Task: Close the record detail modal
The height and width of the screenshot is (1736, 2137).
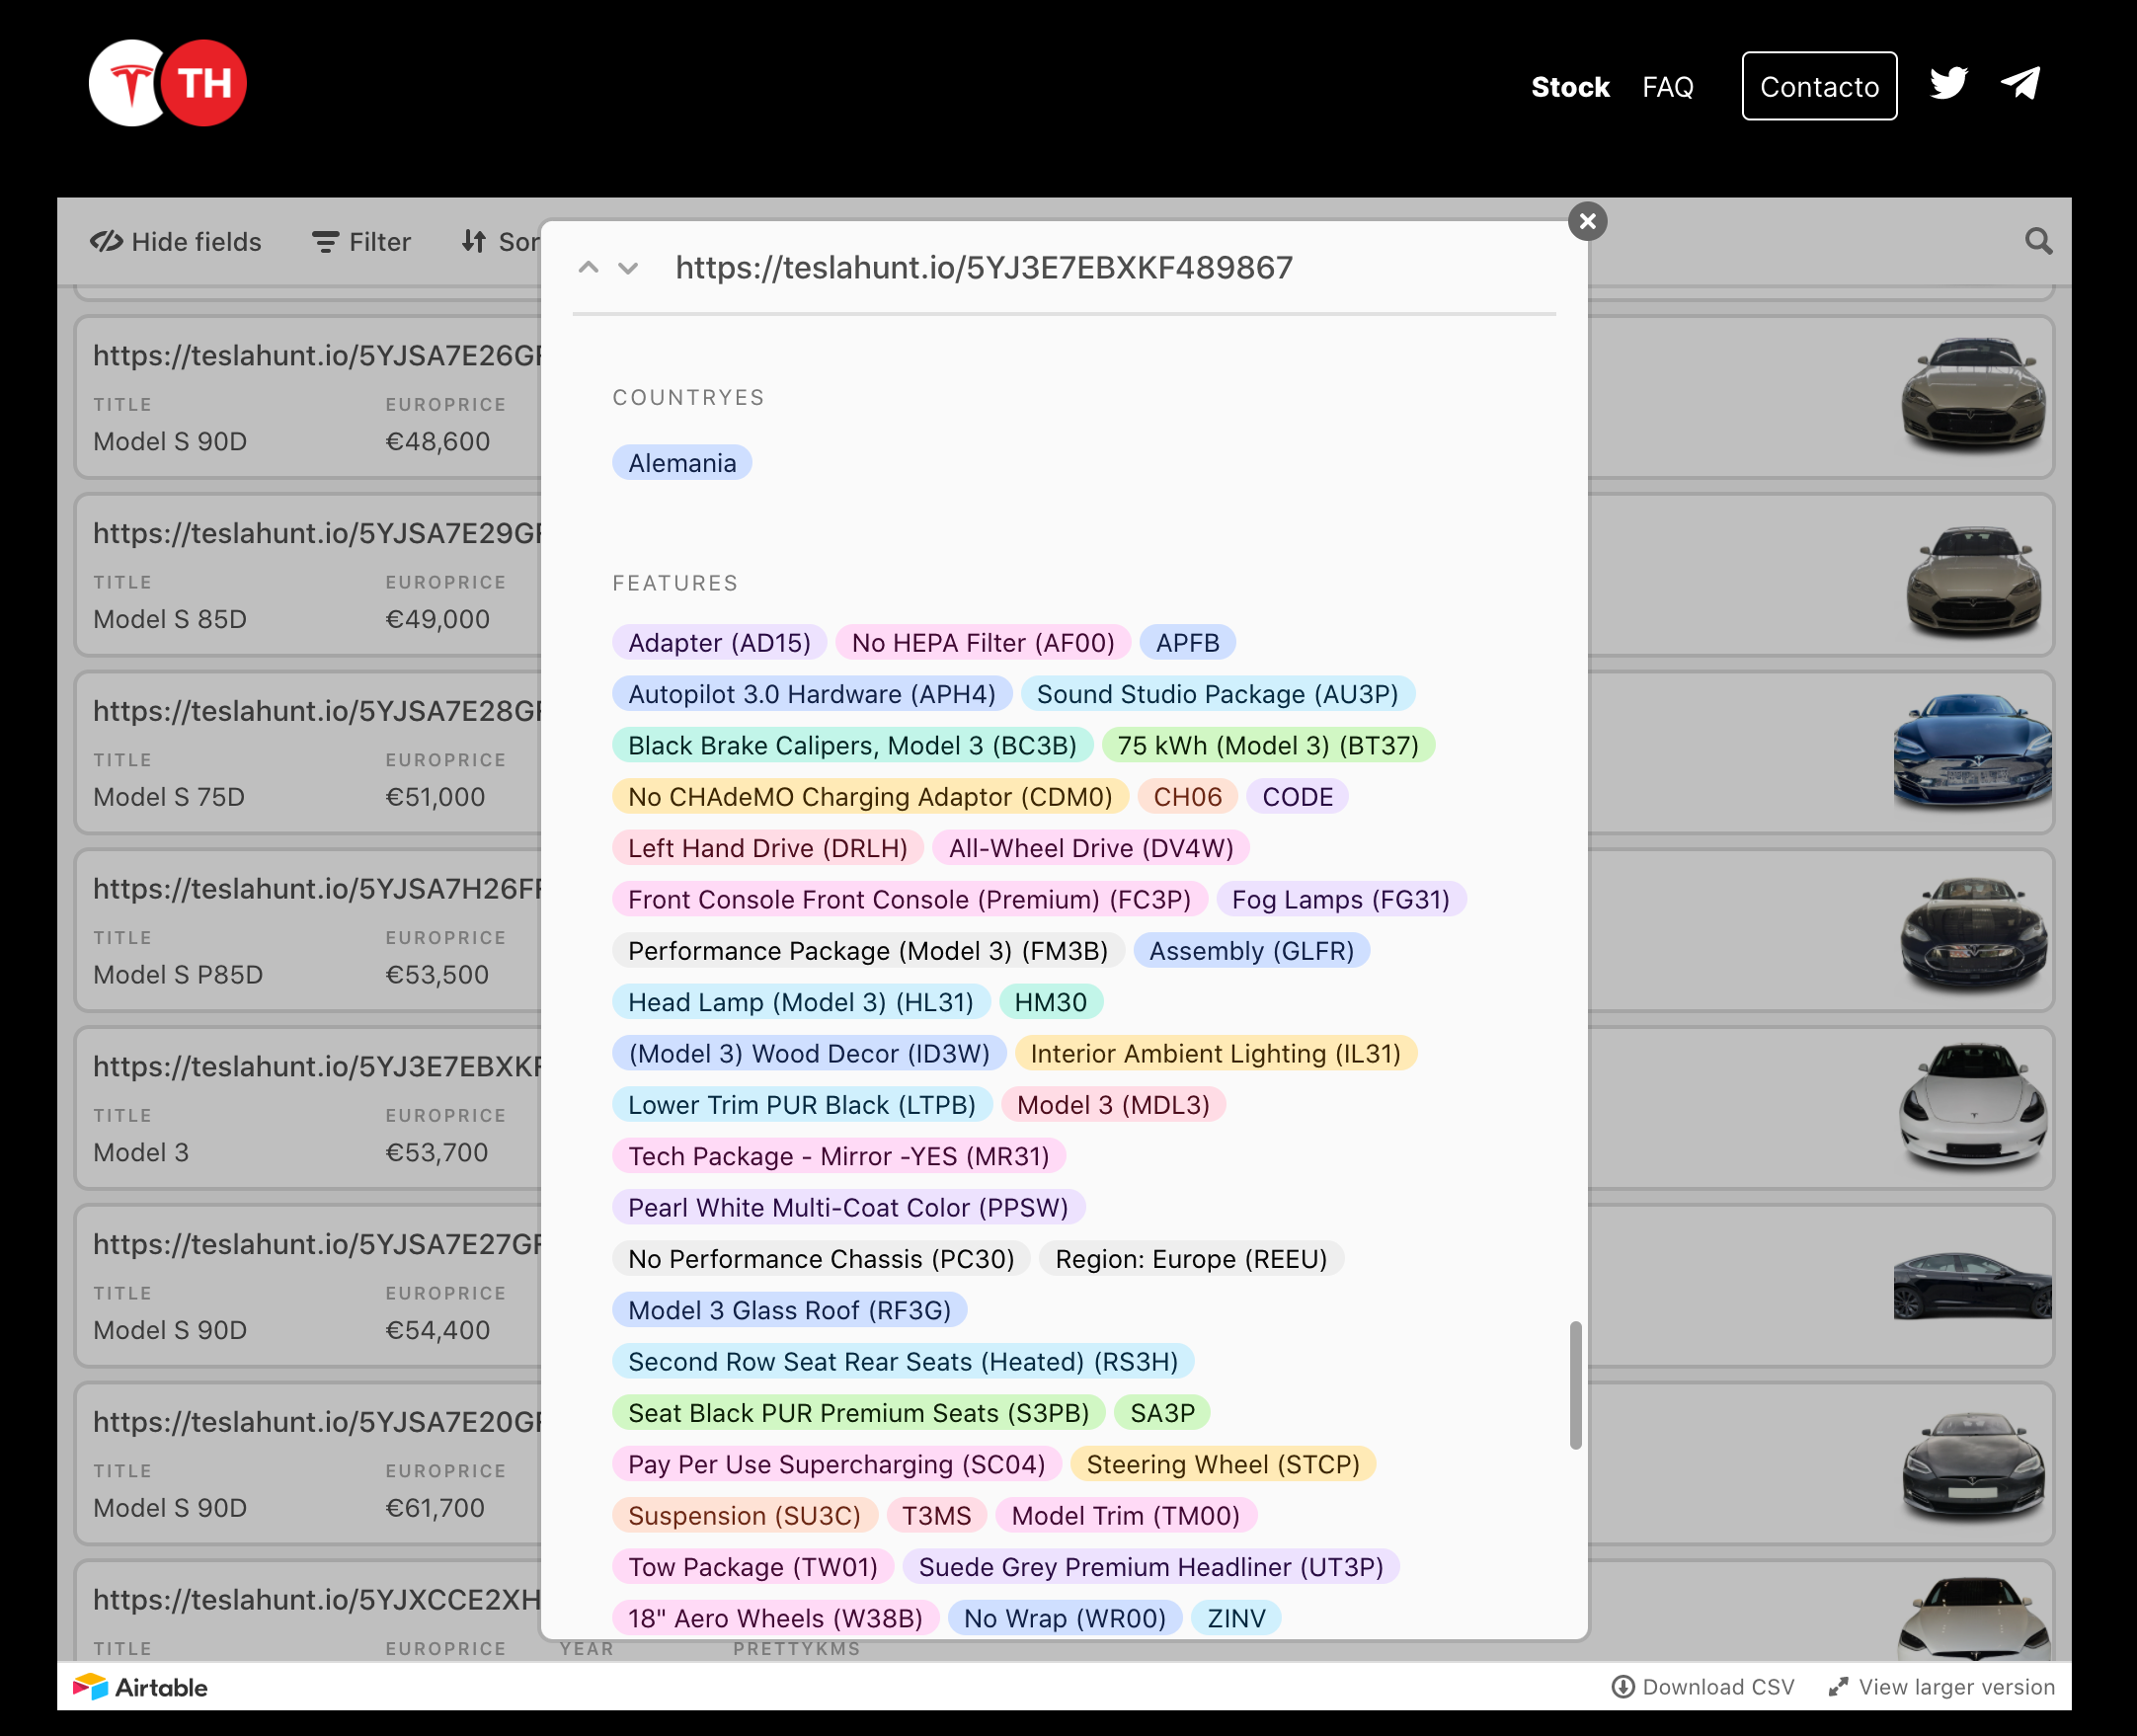Action: pyautogui.click(x=1587, y=221)
